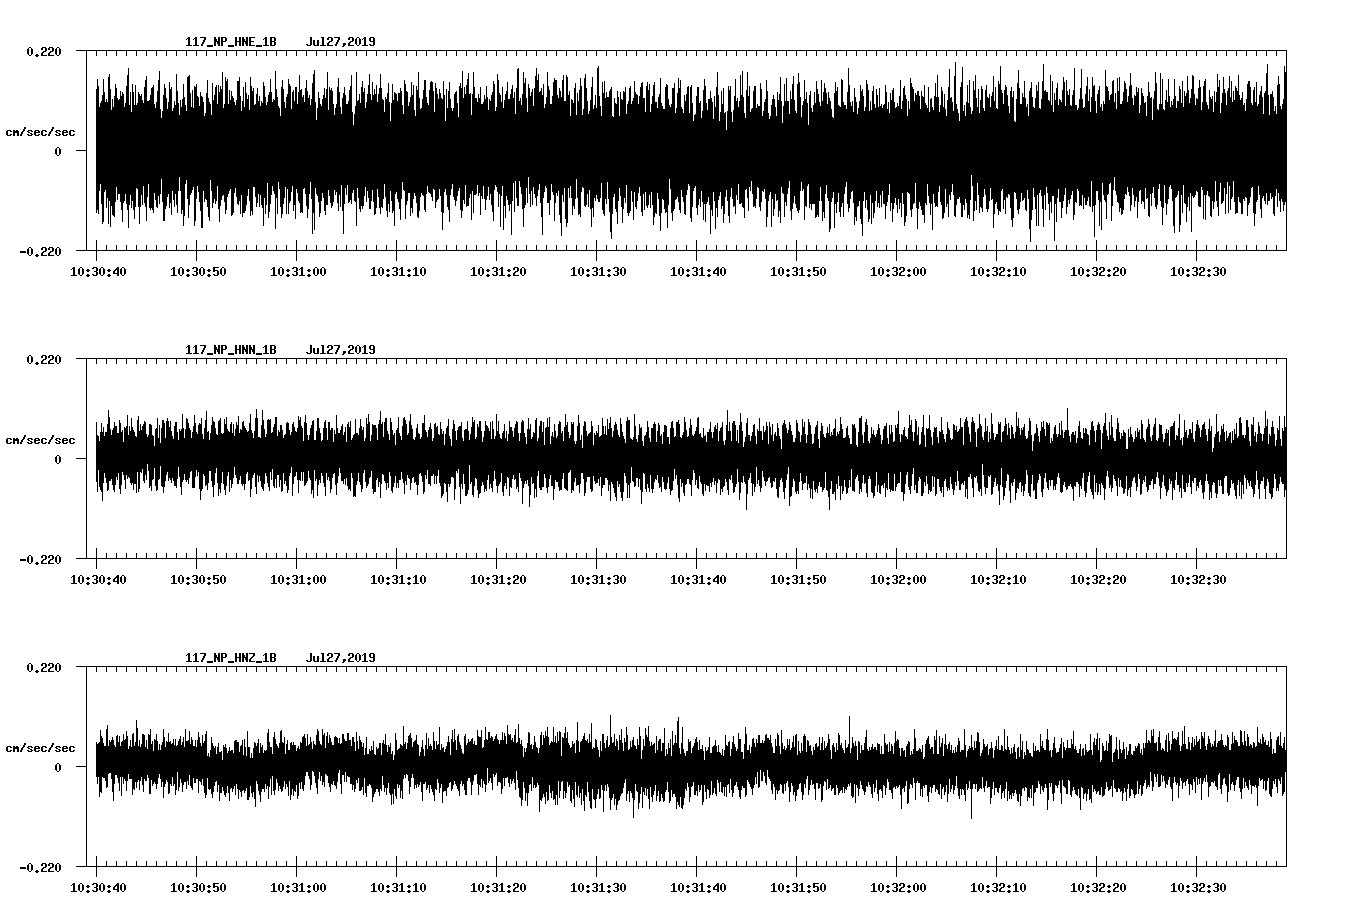Viewport: 1358px width, 924px height.
Task: Click the Jul27,2019 date above the HNZ plot
Action: point(340,658)
